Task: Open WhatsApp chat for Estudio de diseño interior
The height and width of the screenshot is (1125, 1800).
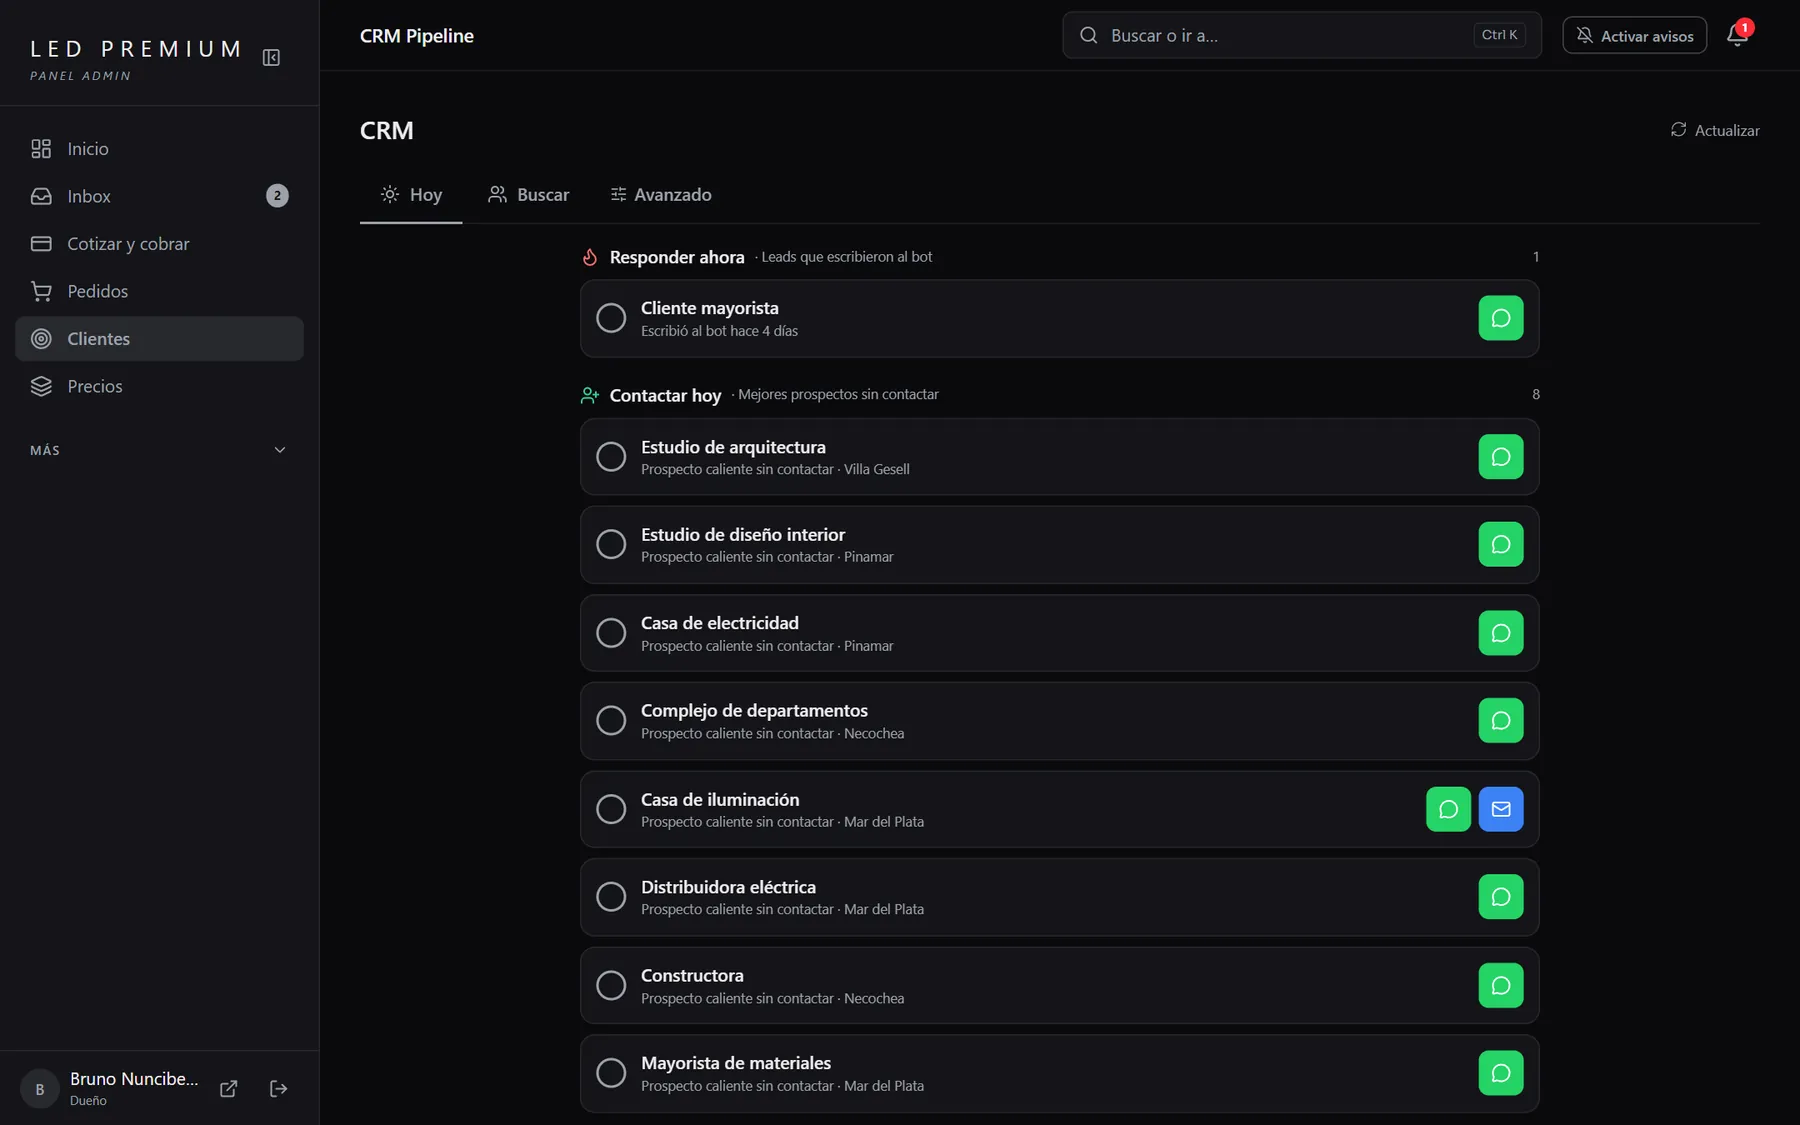Action: (x=1500, y=544)
